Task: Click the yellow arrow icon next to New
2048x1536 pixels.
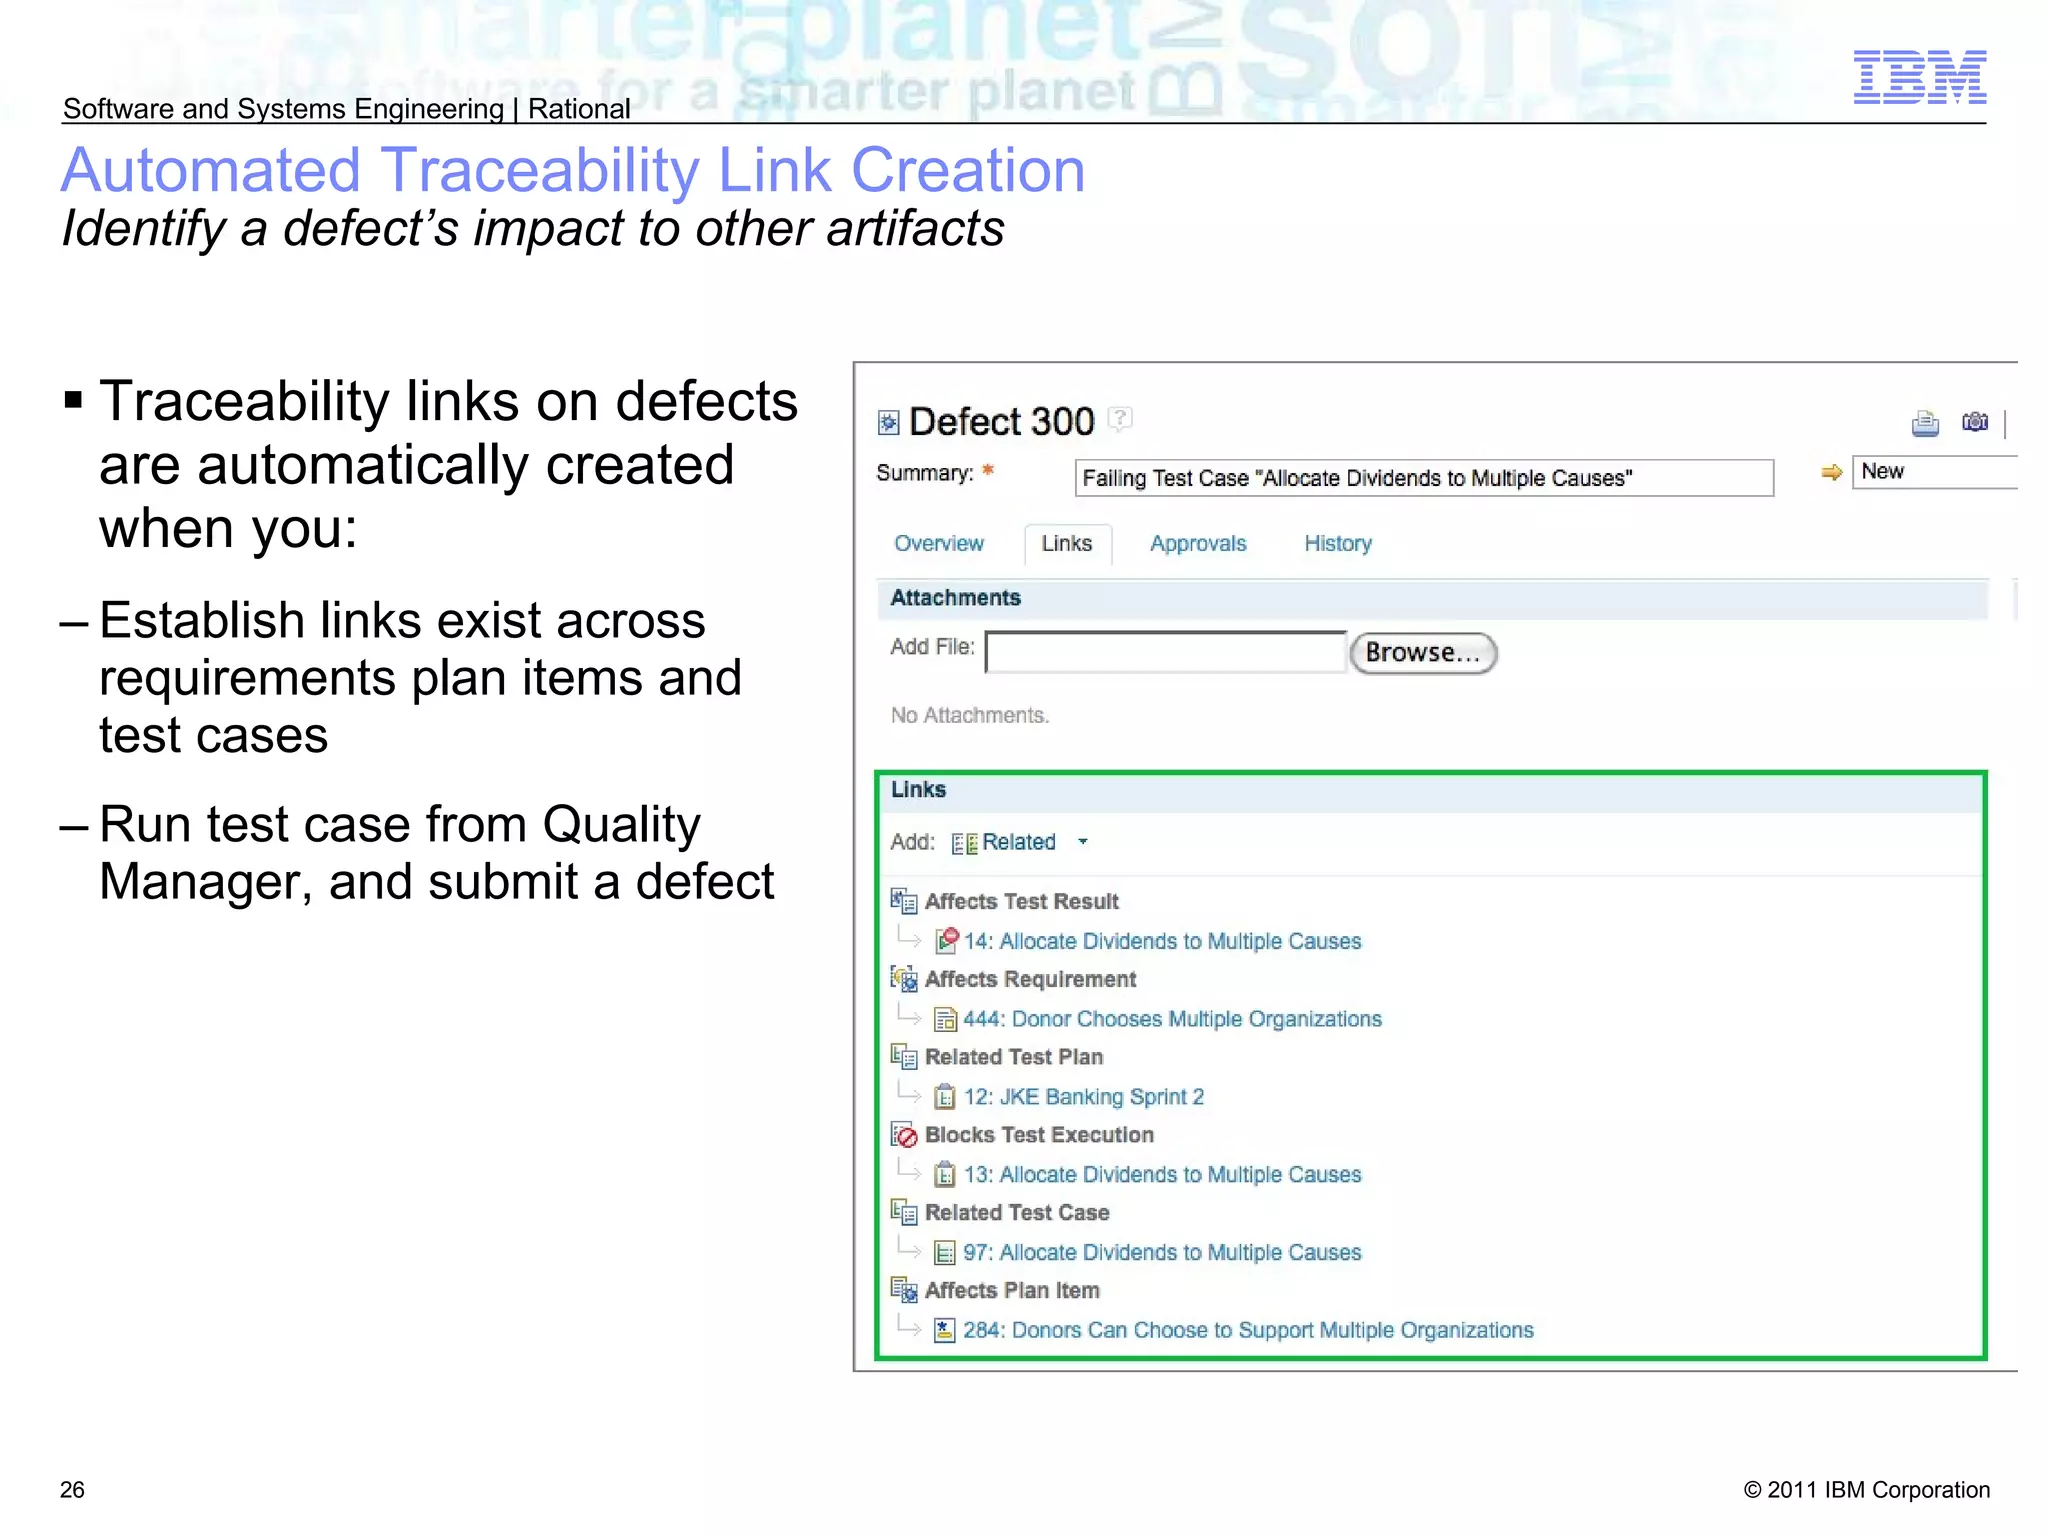Action: pyautogui.click(x=1831, y=472)
